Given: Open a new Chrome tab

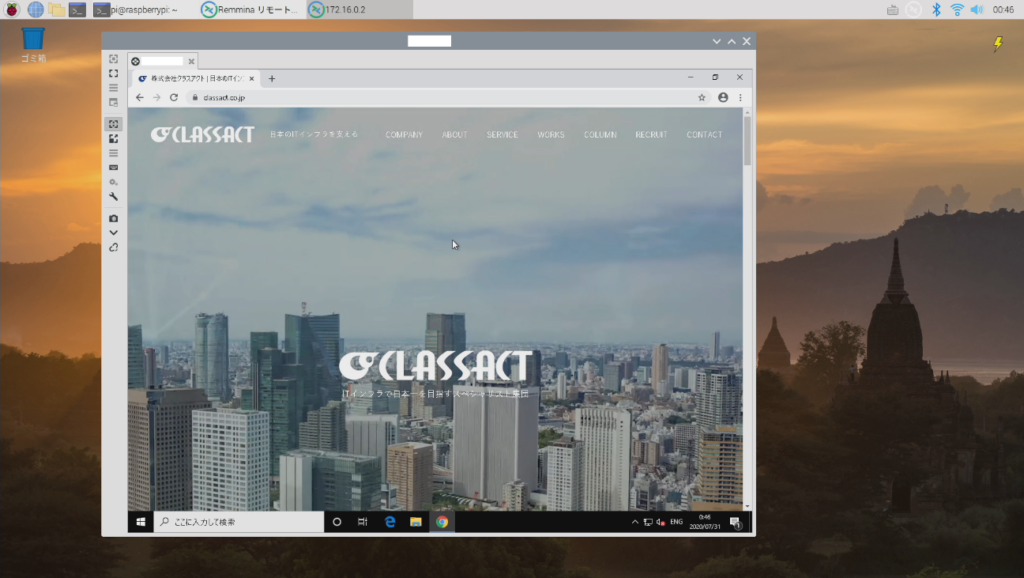Looking at the screenshot, I should pos(272,79).
